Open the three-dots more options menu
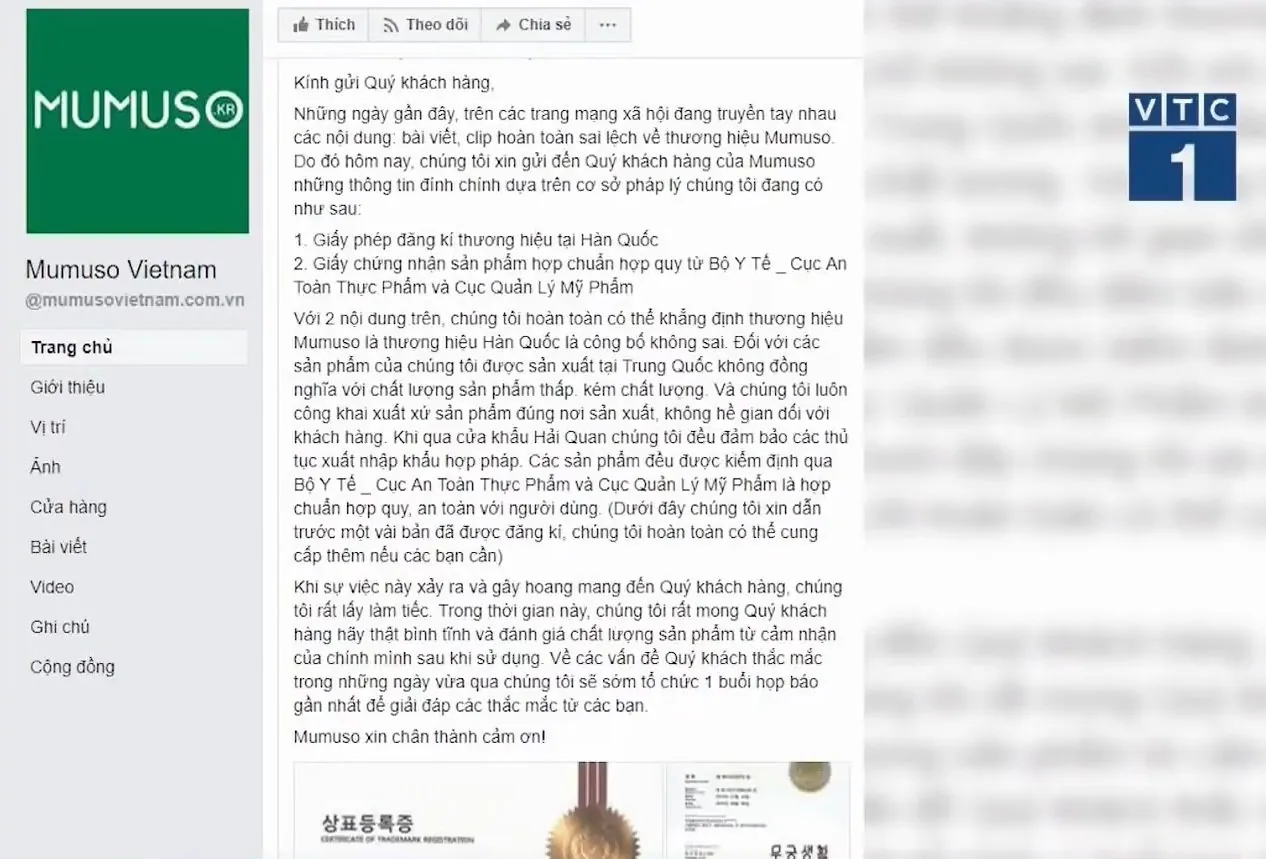Viewport: 1266px width, 859px height. [608, 25]
